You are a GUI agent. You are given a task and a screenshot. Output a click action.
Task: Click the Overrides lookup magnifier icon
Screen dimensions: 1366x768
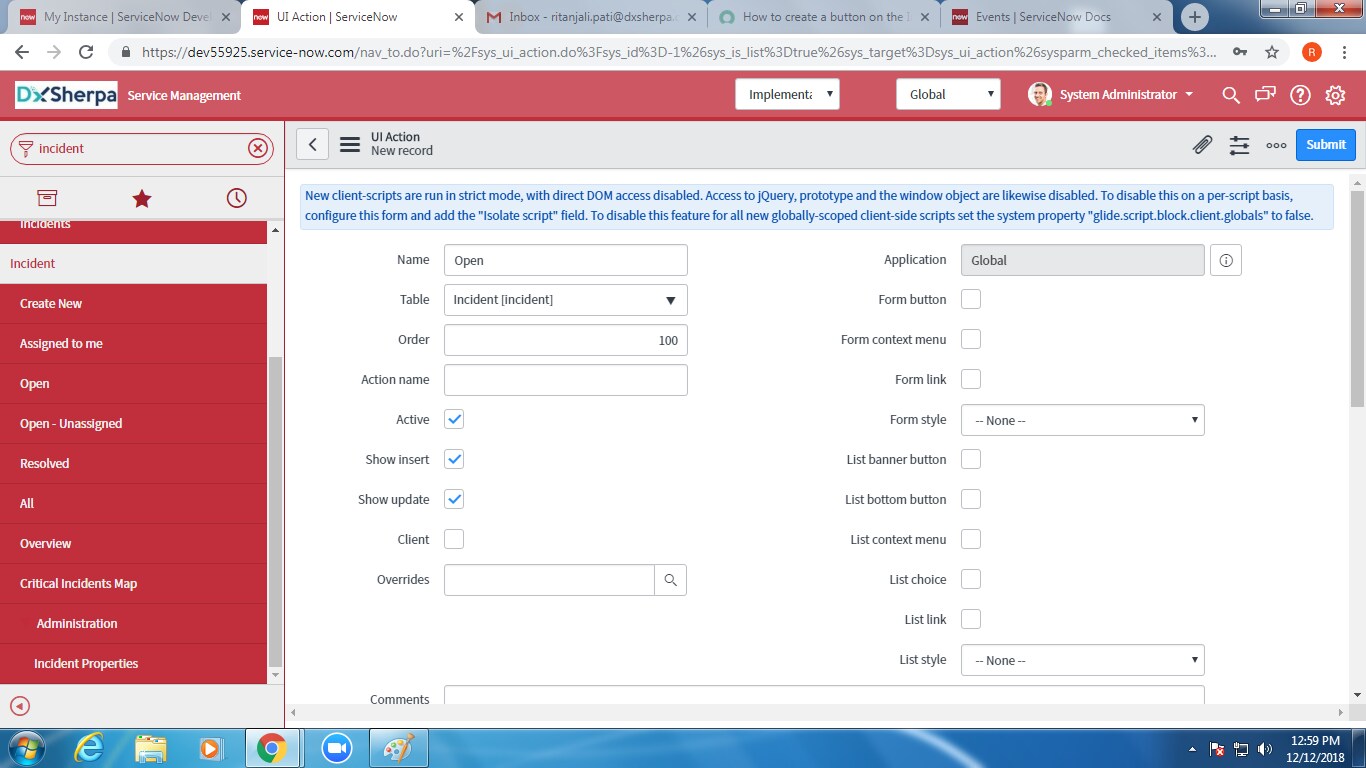click(x=670, y=580)
